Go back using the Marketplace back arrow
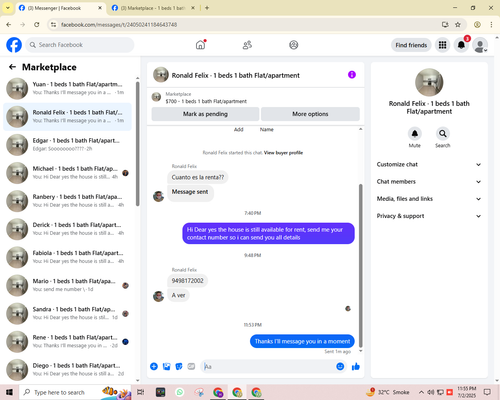The image size is (500, 400). tap(12, 67)
